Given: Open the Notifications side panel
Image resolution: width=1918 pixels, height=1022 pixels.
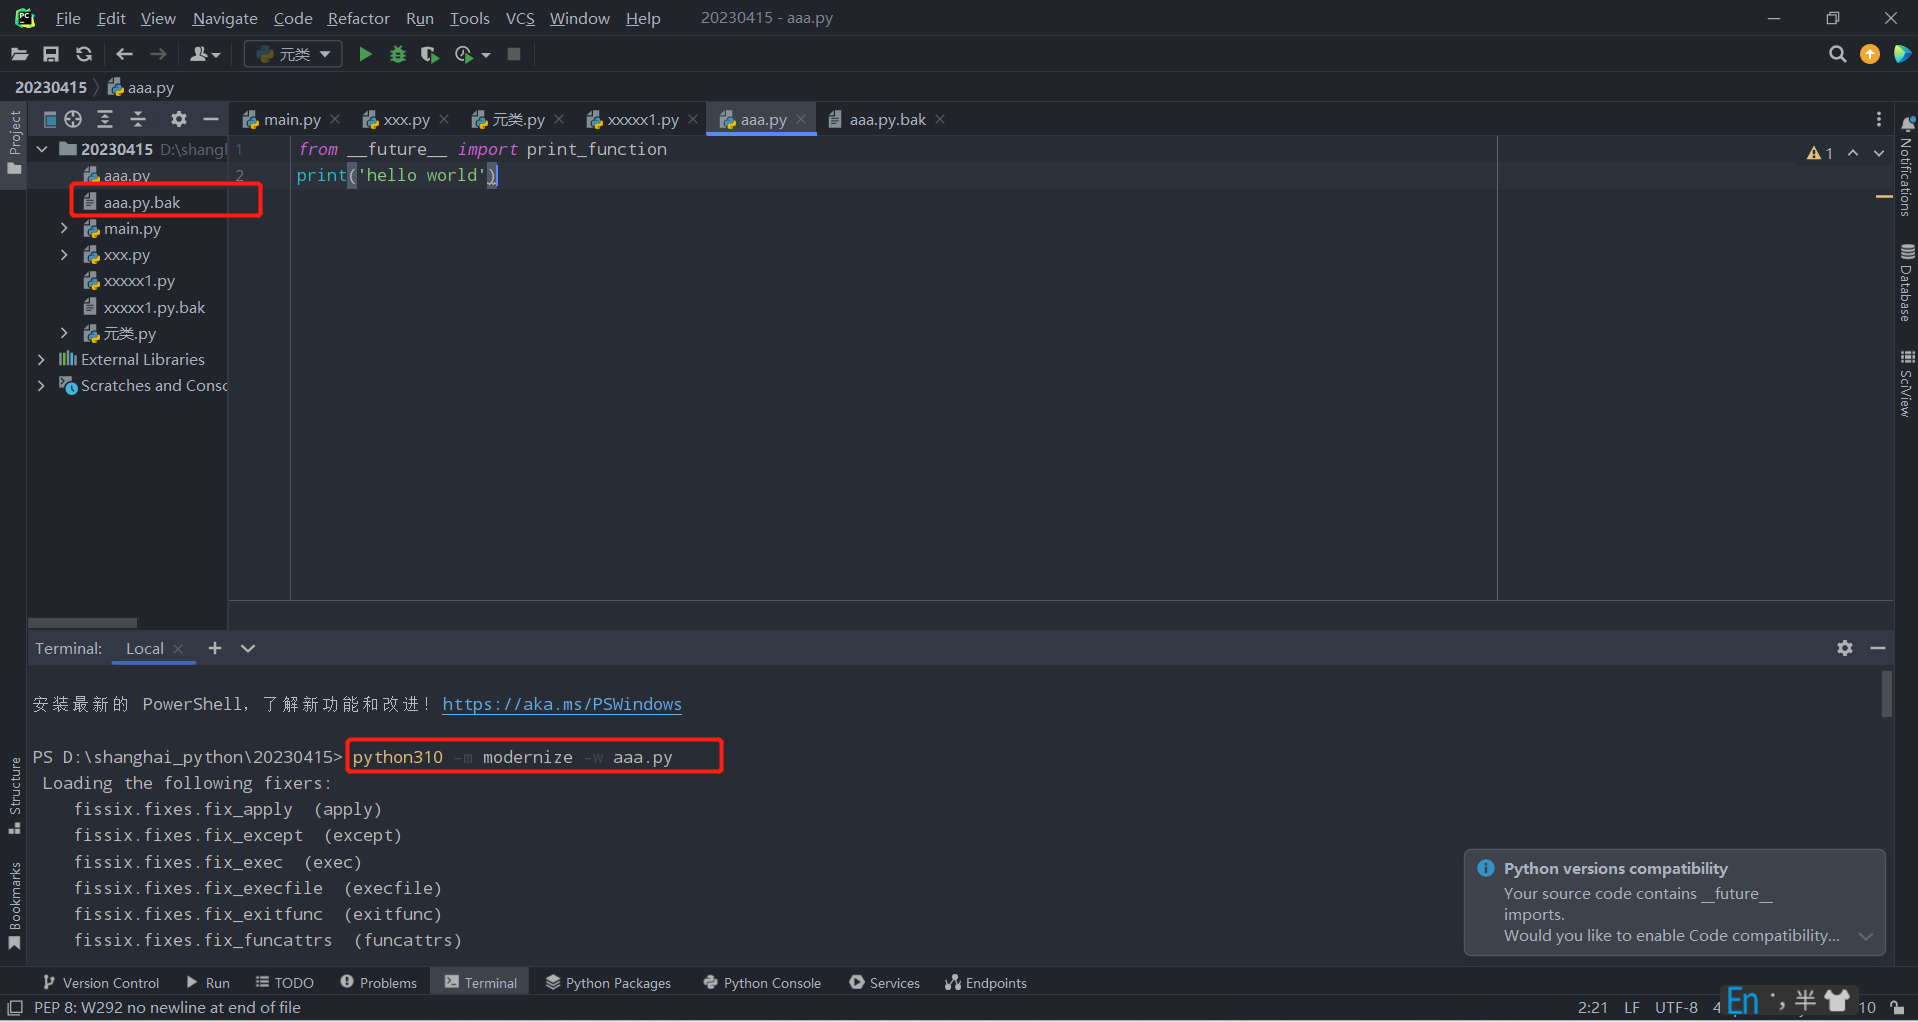Looking at the screenshot, I should click(x=1907, y=166).
